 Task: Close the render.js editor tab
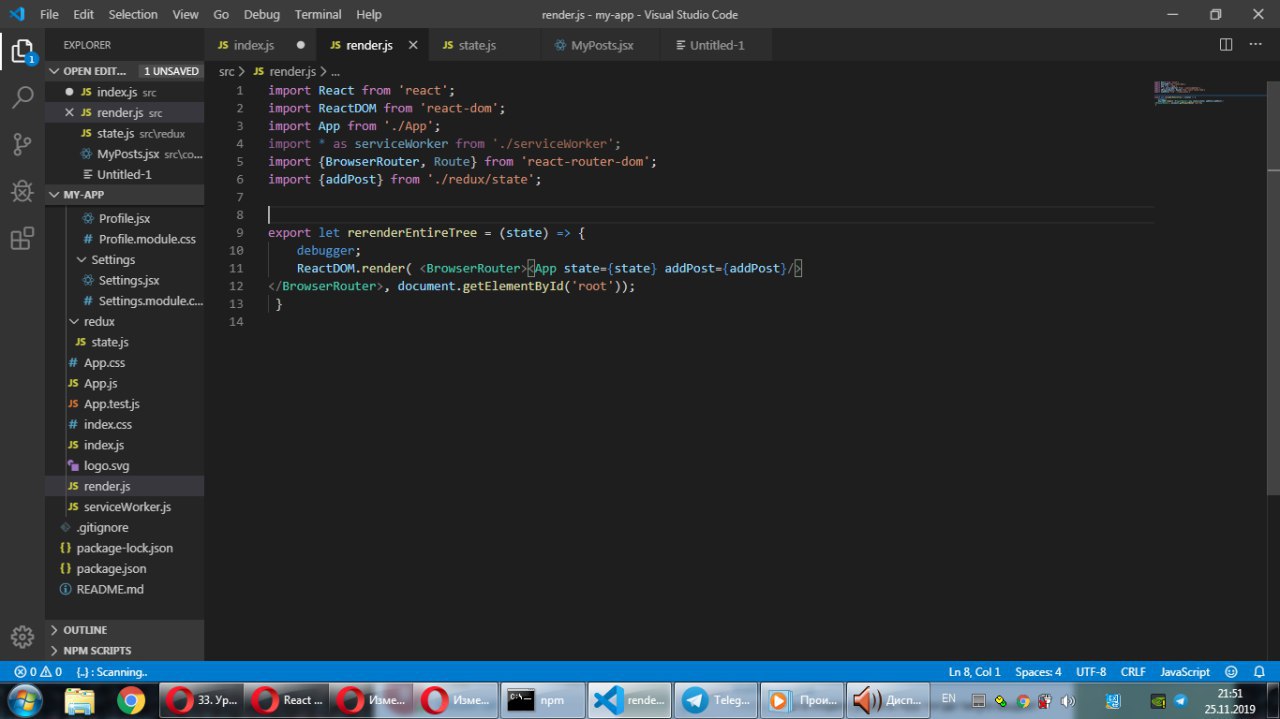(413, 45)
